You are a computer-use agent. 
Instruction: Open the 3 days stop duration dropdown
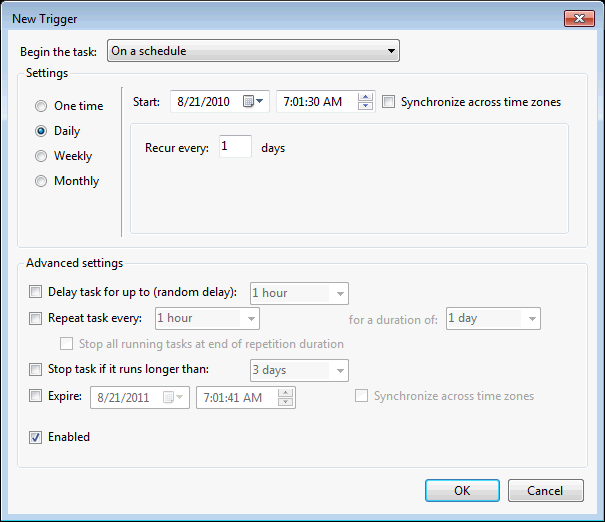coord(298,370)
